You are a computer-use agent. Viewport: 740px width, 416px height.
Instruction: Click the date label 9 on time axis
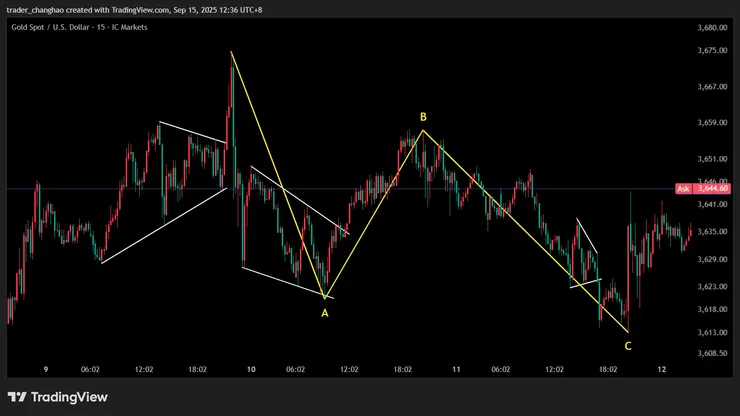(46, 370)
